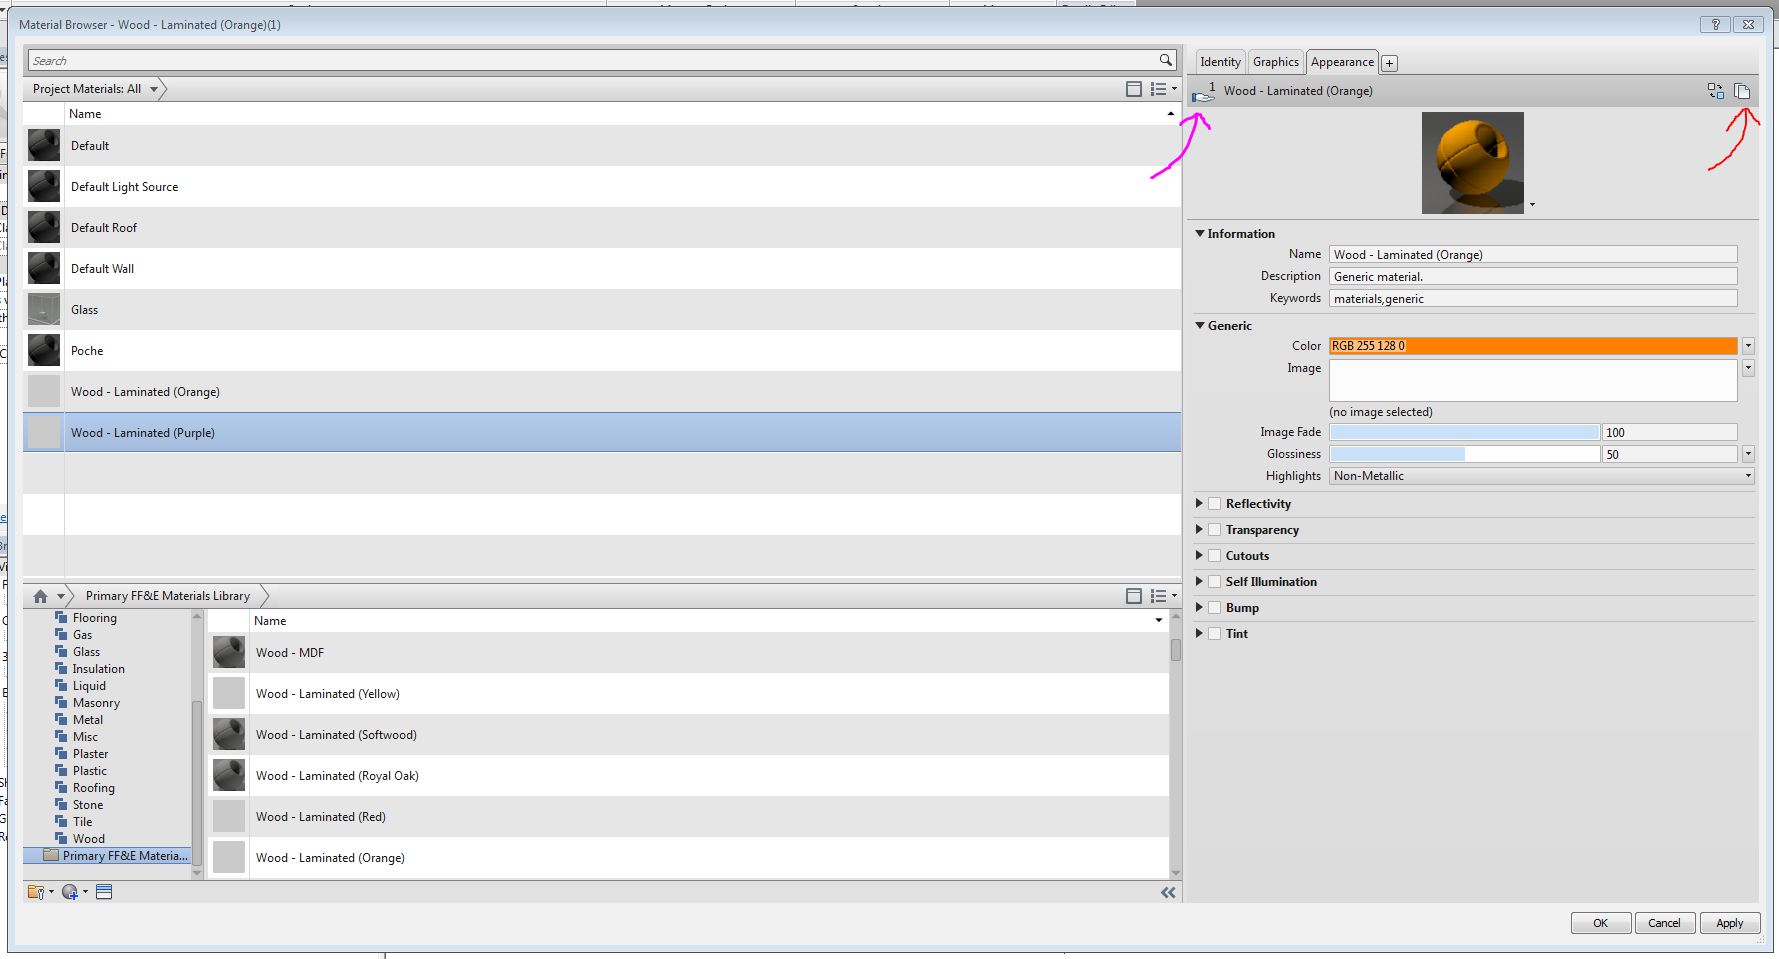This screenshot has height=959, width=1779.
Task: Click the Poche material thumbnail
Action: [x=44, y=351]
